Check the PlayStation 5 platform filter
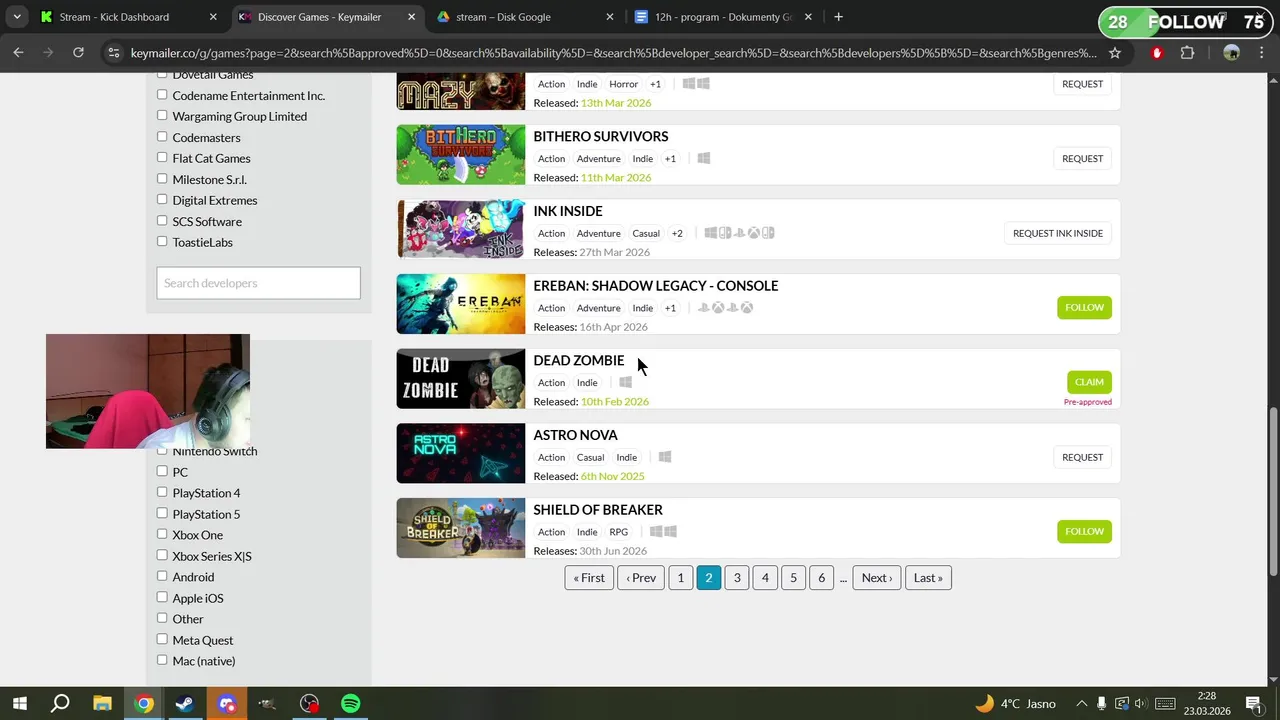The width and height of the screenshot is (1280, 720). click(x=162, y=514)
